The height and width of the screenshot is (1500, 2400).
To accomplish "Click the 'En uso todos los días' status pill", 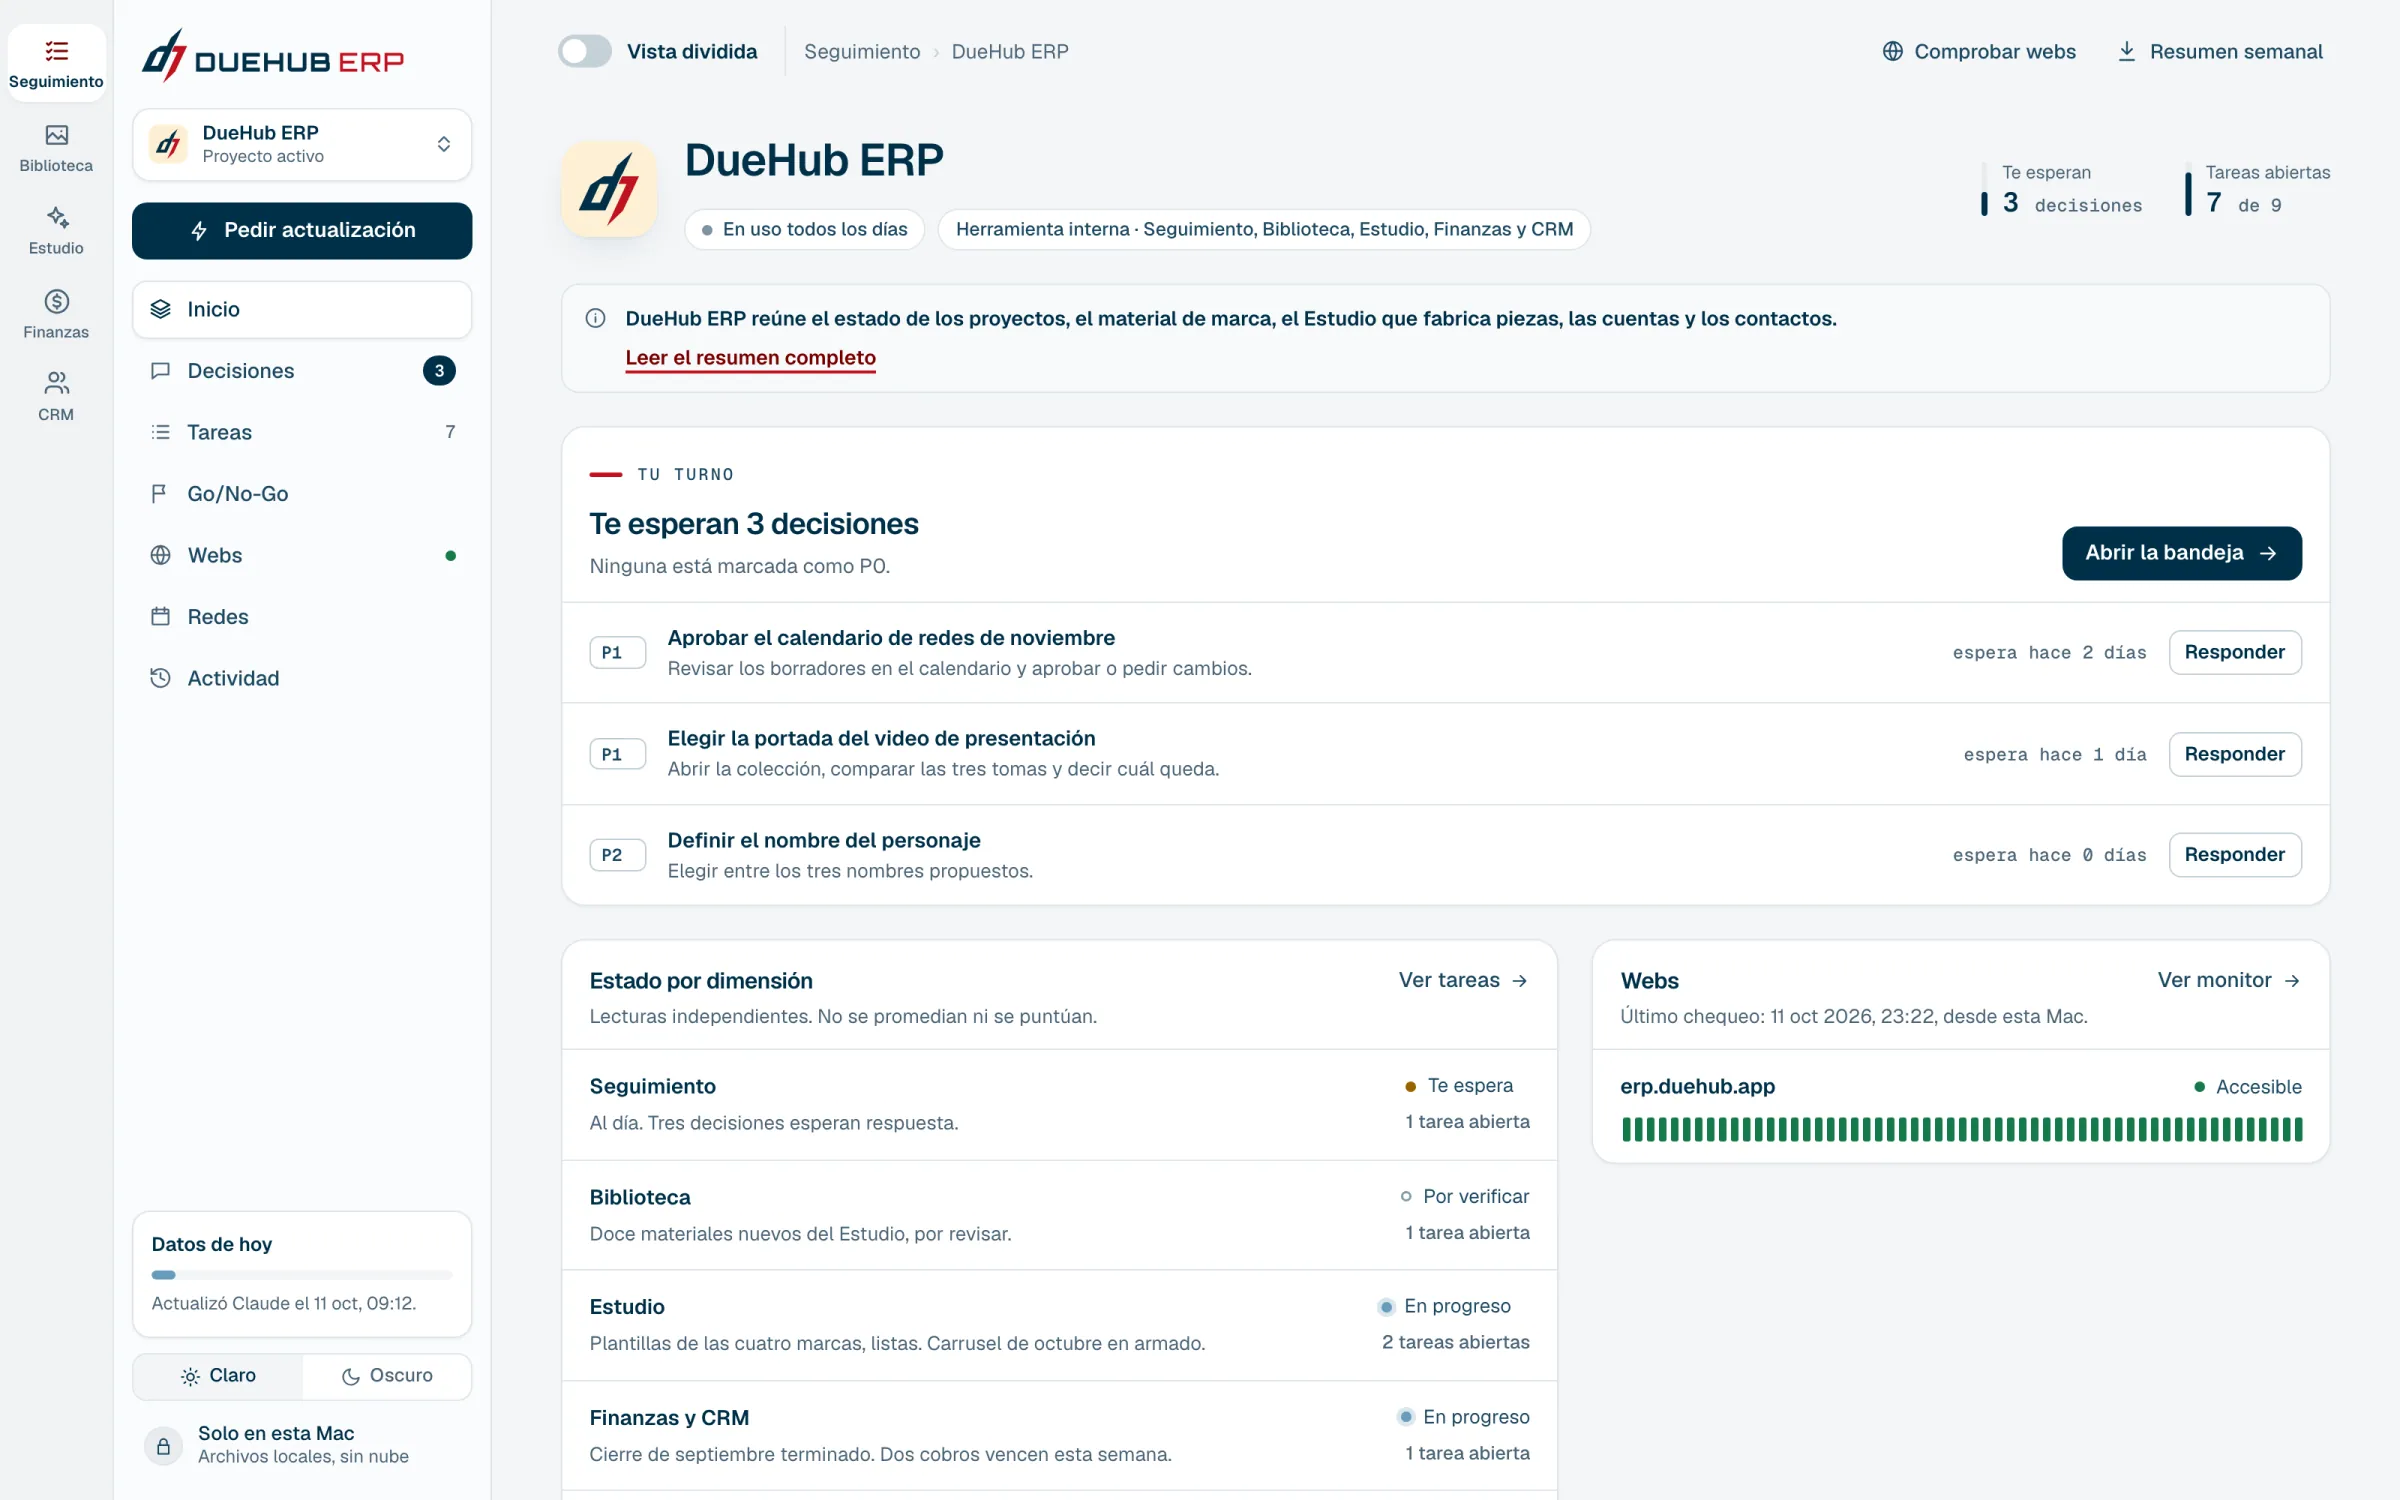I will [805, 229].
